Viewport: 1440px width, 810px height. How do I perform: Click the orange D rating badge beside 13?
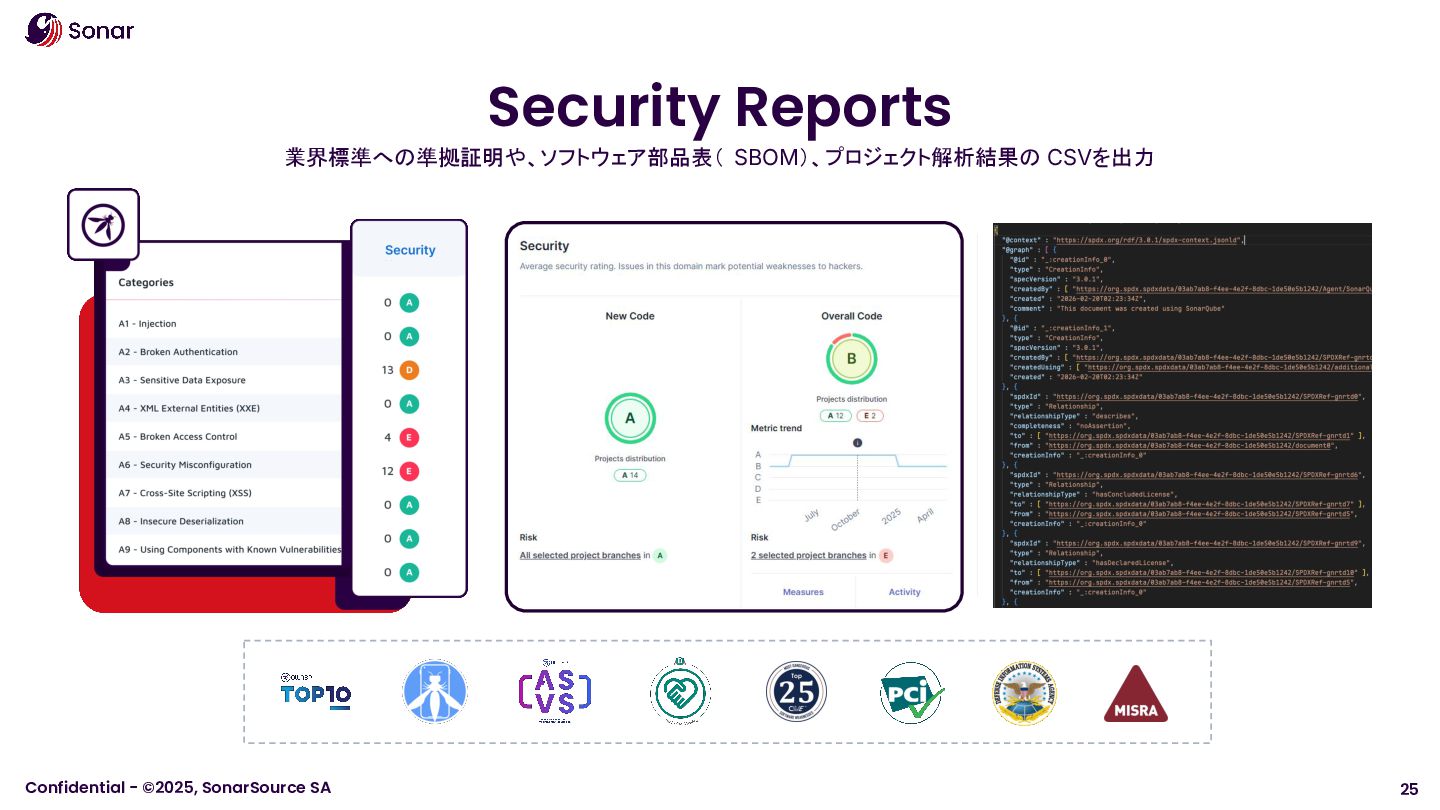coord(408,370)
